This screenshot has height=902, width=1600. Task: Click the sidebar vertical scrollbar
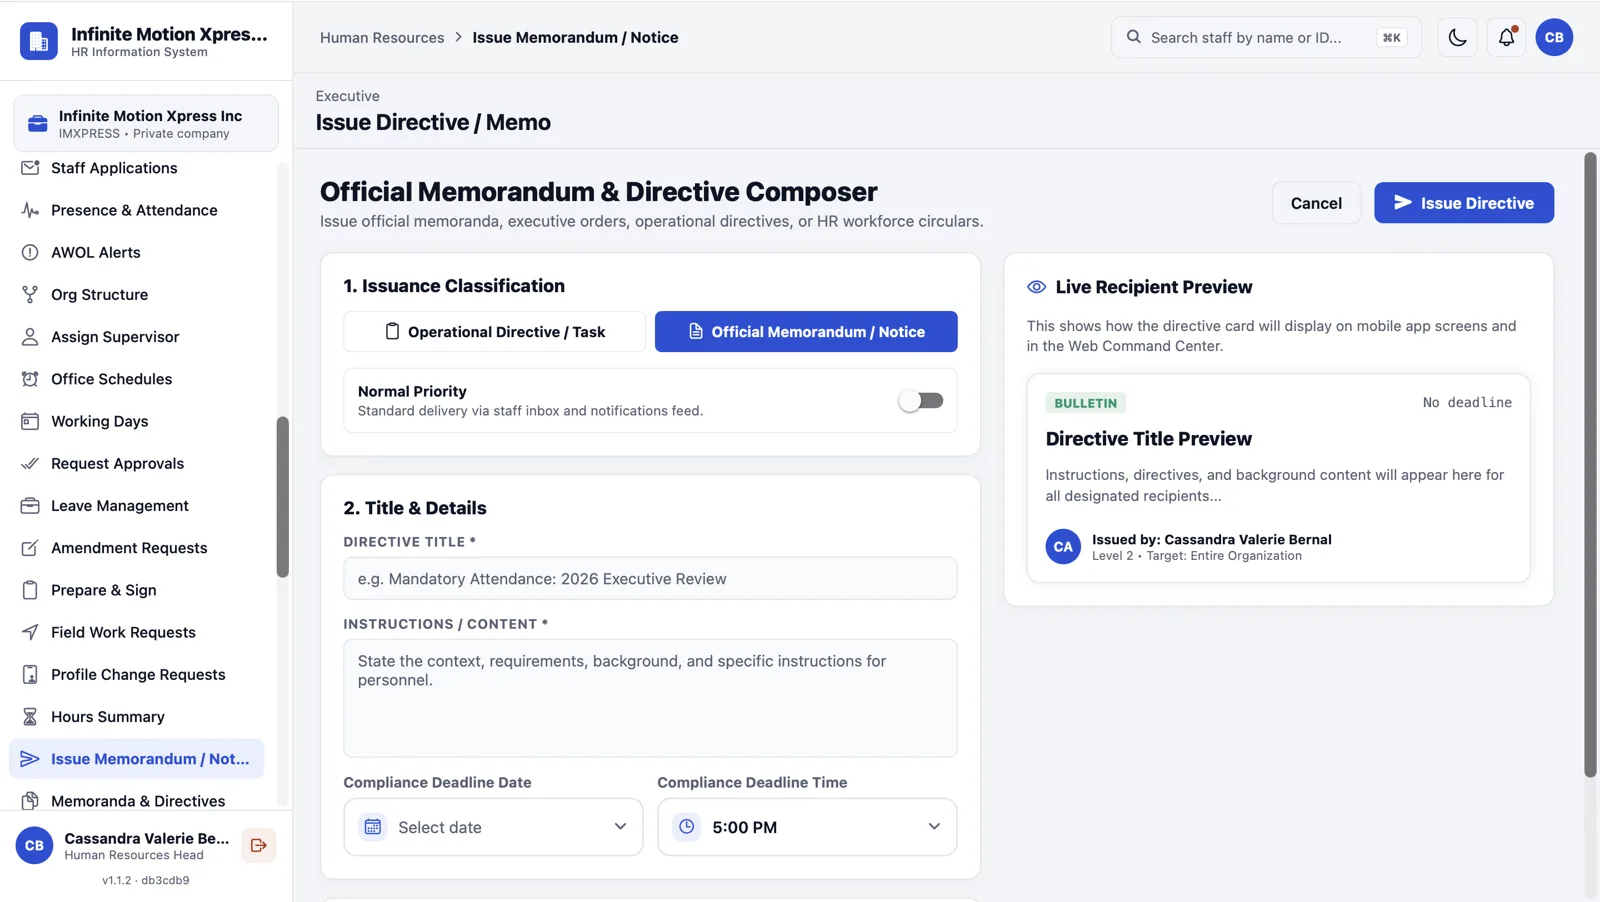pos(283,497)
